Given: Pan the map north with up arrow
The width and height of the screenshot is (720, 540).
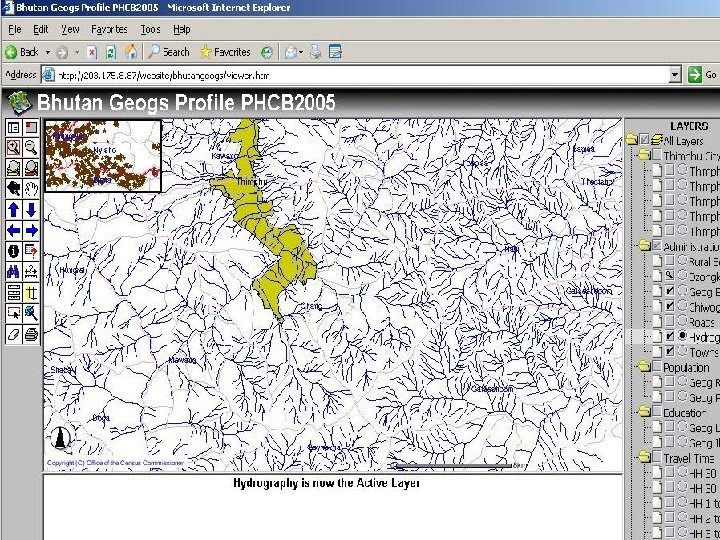Looking at the screenshot, I should coord(14,209).
